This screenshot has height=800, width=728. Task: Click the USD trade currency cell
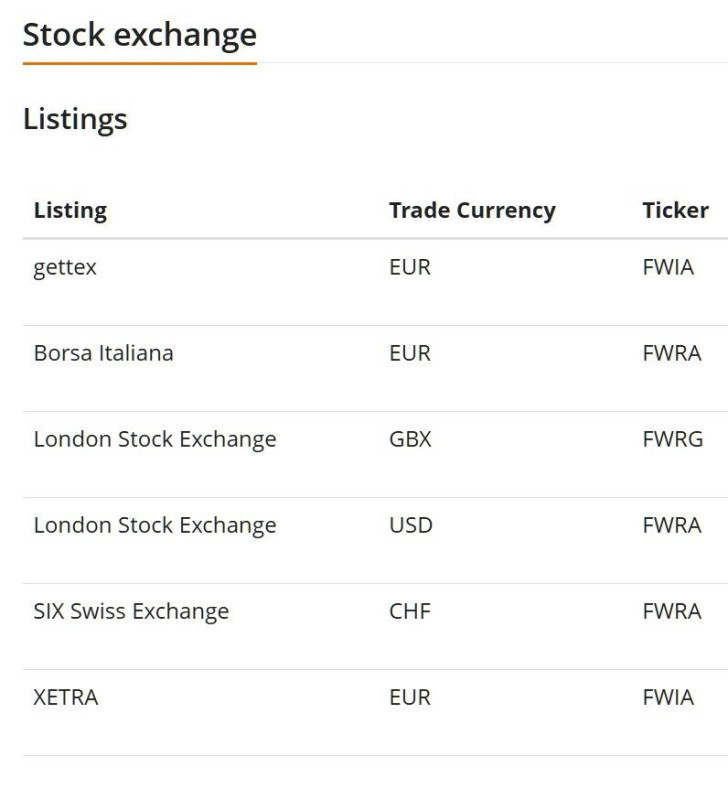pos(411,526)
